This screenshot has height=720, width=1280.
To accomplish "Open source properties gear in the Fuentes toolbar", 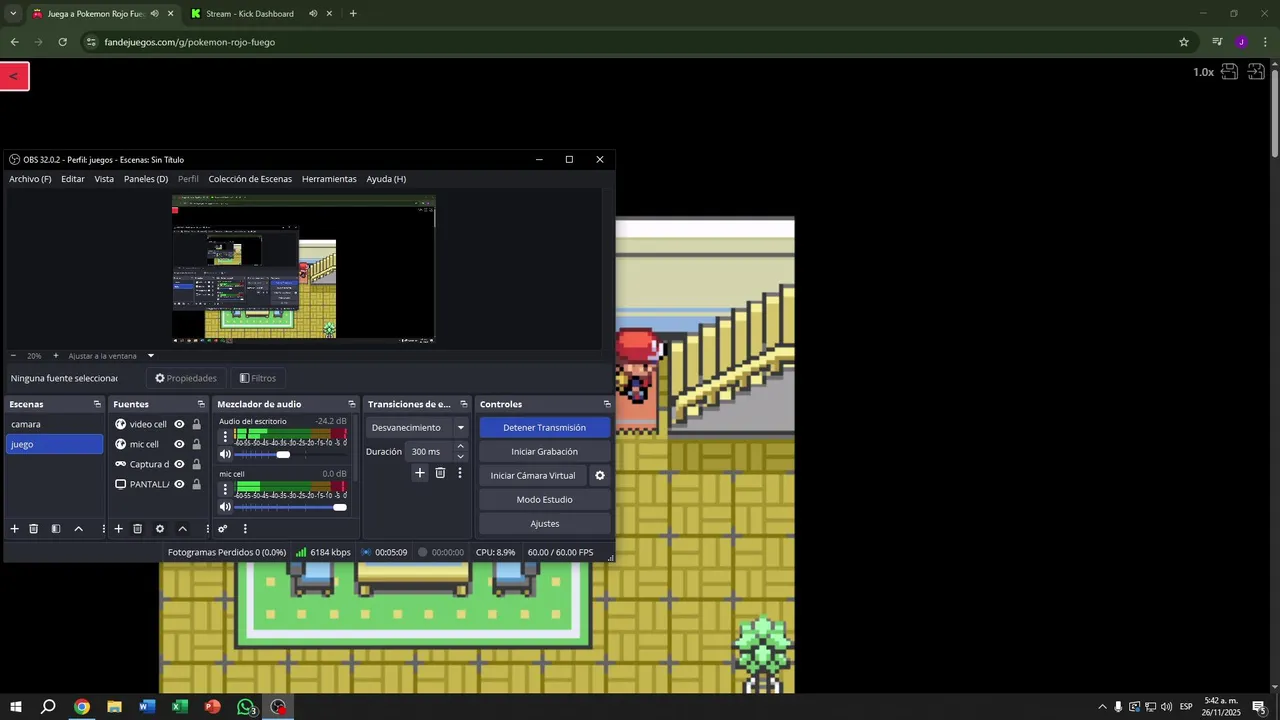I will (x=160, y=529).
